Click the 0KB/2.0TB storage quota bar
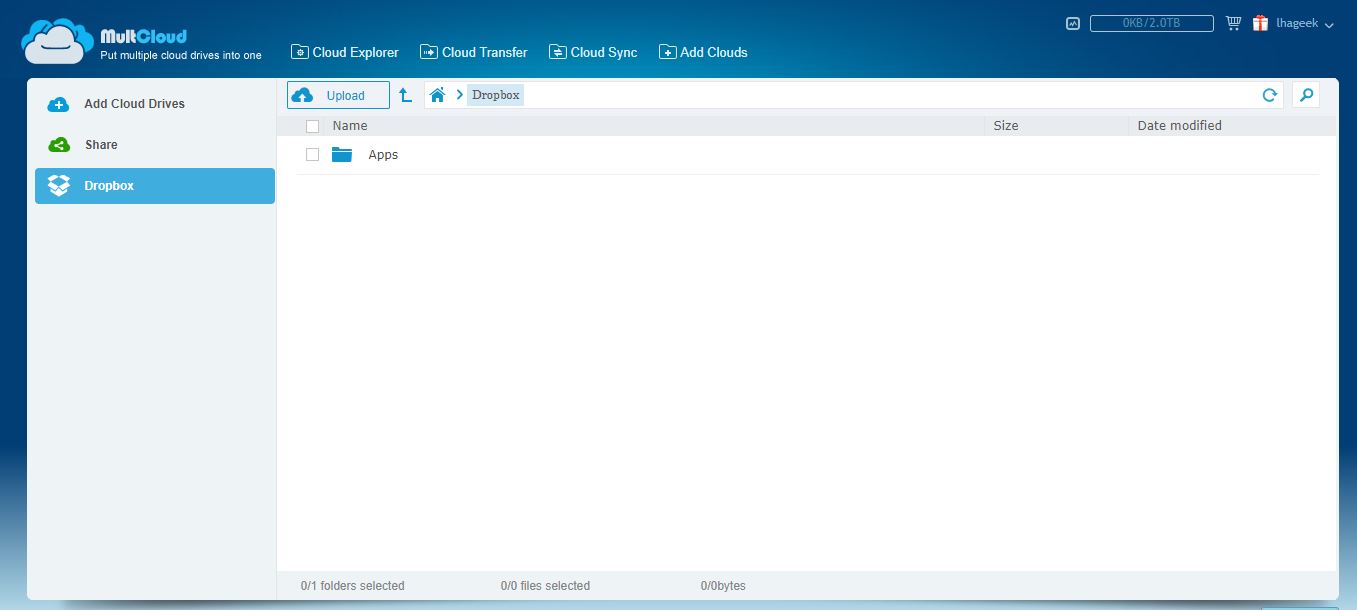Screen dimensions: 1357x610 click(1152, 23)
